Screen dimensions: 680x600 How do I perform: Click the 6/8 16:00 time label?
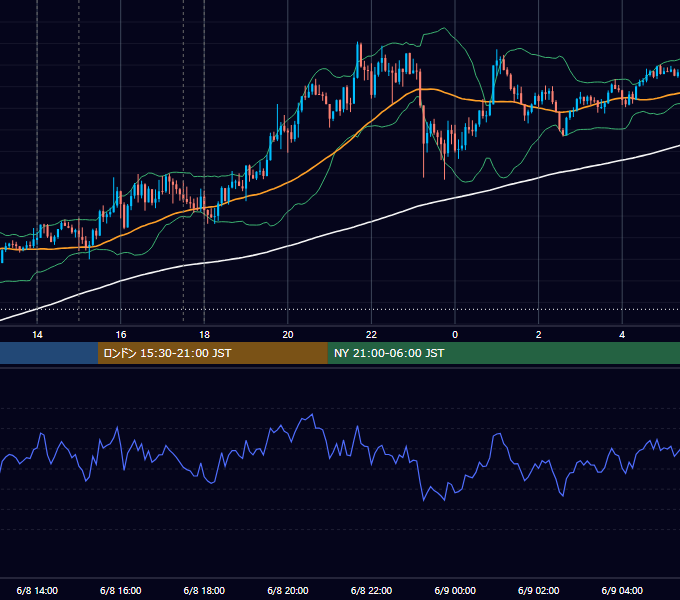[x=121, y=590]
